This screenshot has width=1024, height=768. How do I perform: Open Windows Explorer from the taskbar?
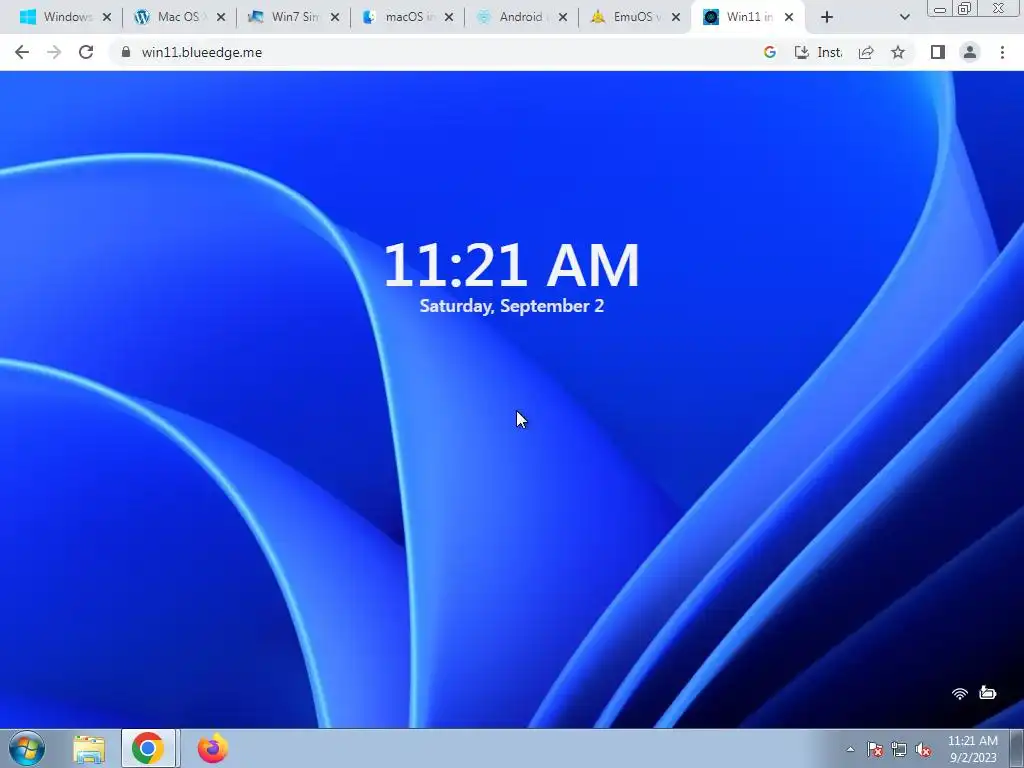point(89,749)
